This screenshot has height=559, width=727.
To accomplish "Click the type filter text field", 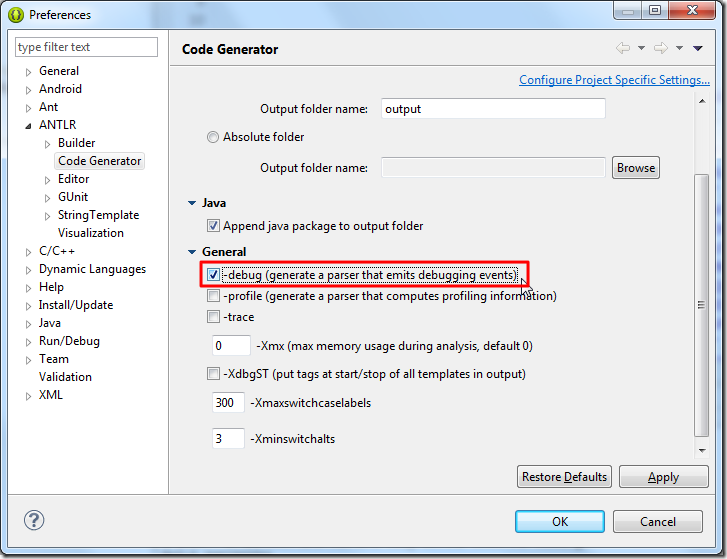I will click(87, 47).
